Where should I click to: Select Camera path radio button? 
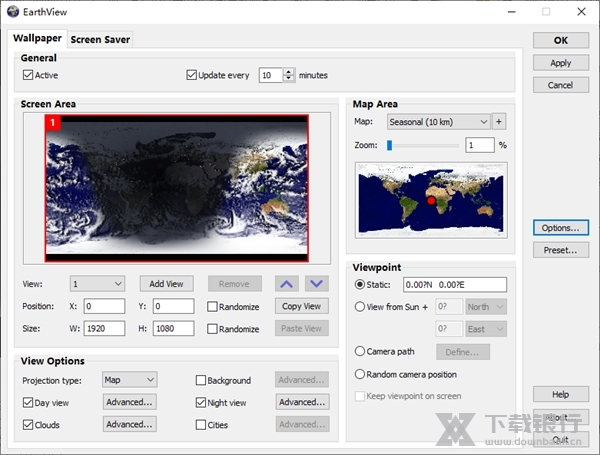pos(360,351)
